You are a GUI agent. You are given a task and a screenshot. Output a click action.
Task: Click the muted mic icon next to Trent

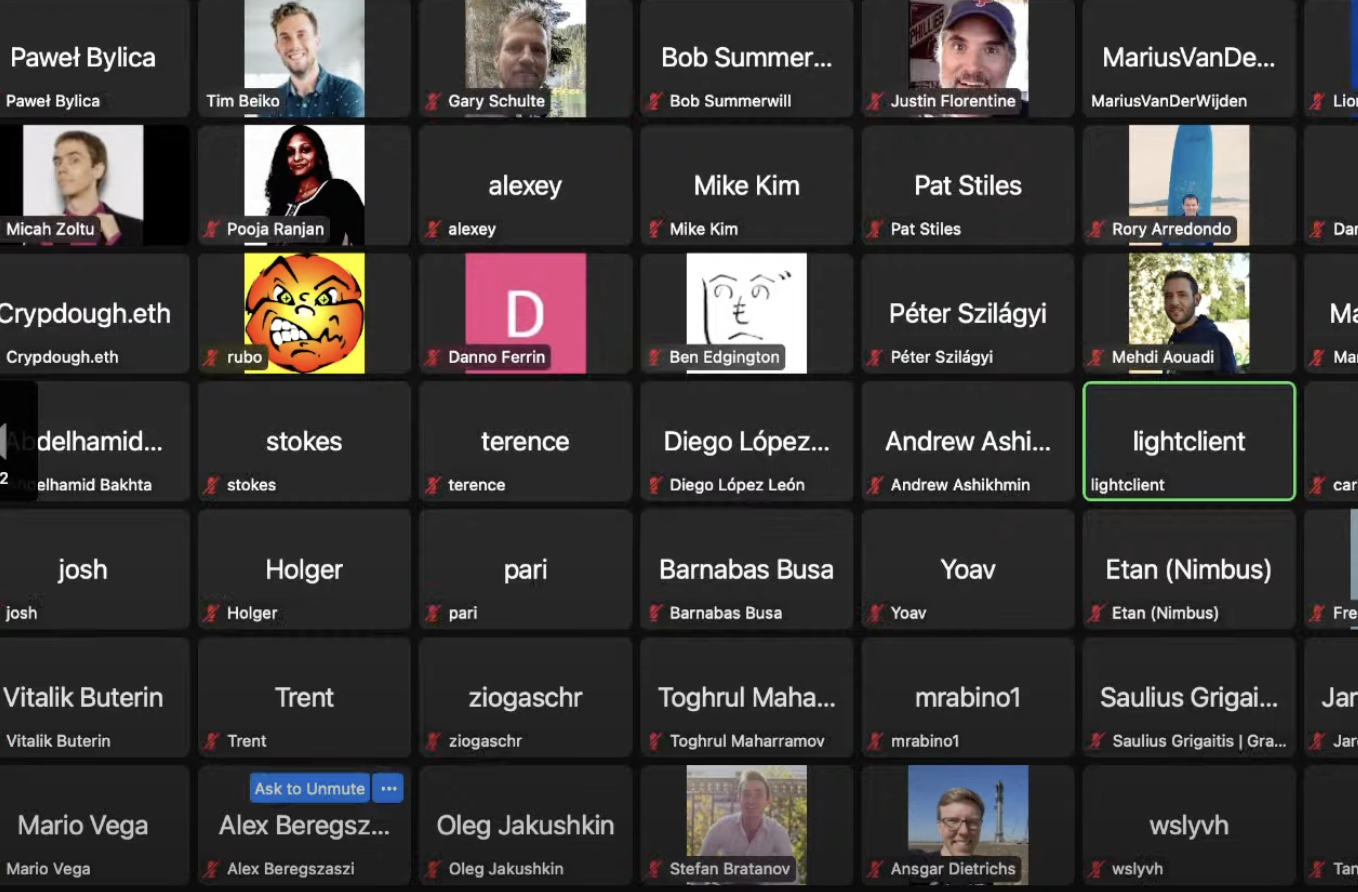212,741
